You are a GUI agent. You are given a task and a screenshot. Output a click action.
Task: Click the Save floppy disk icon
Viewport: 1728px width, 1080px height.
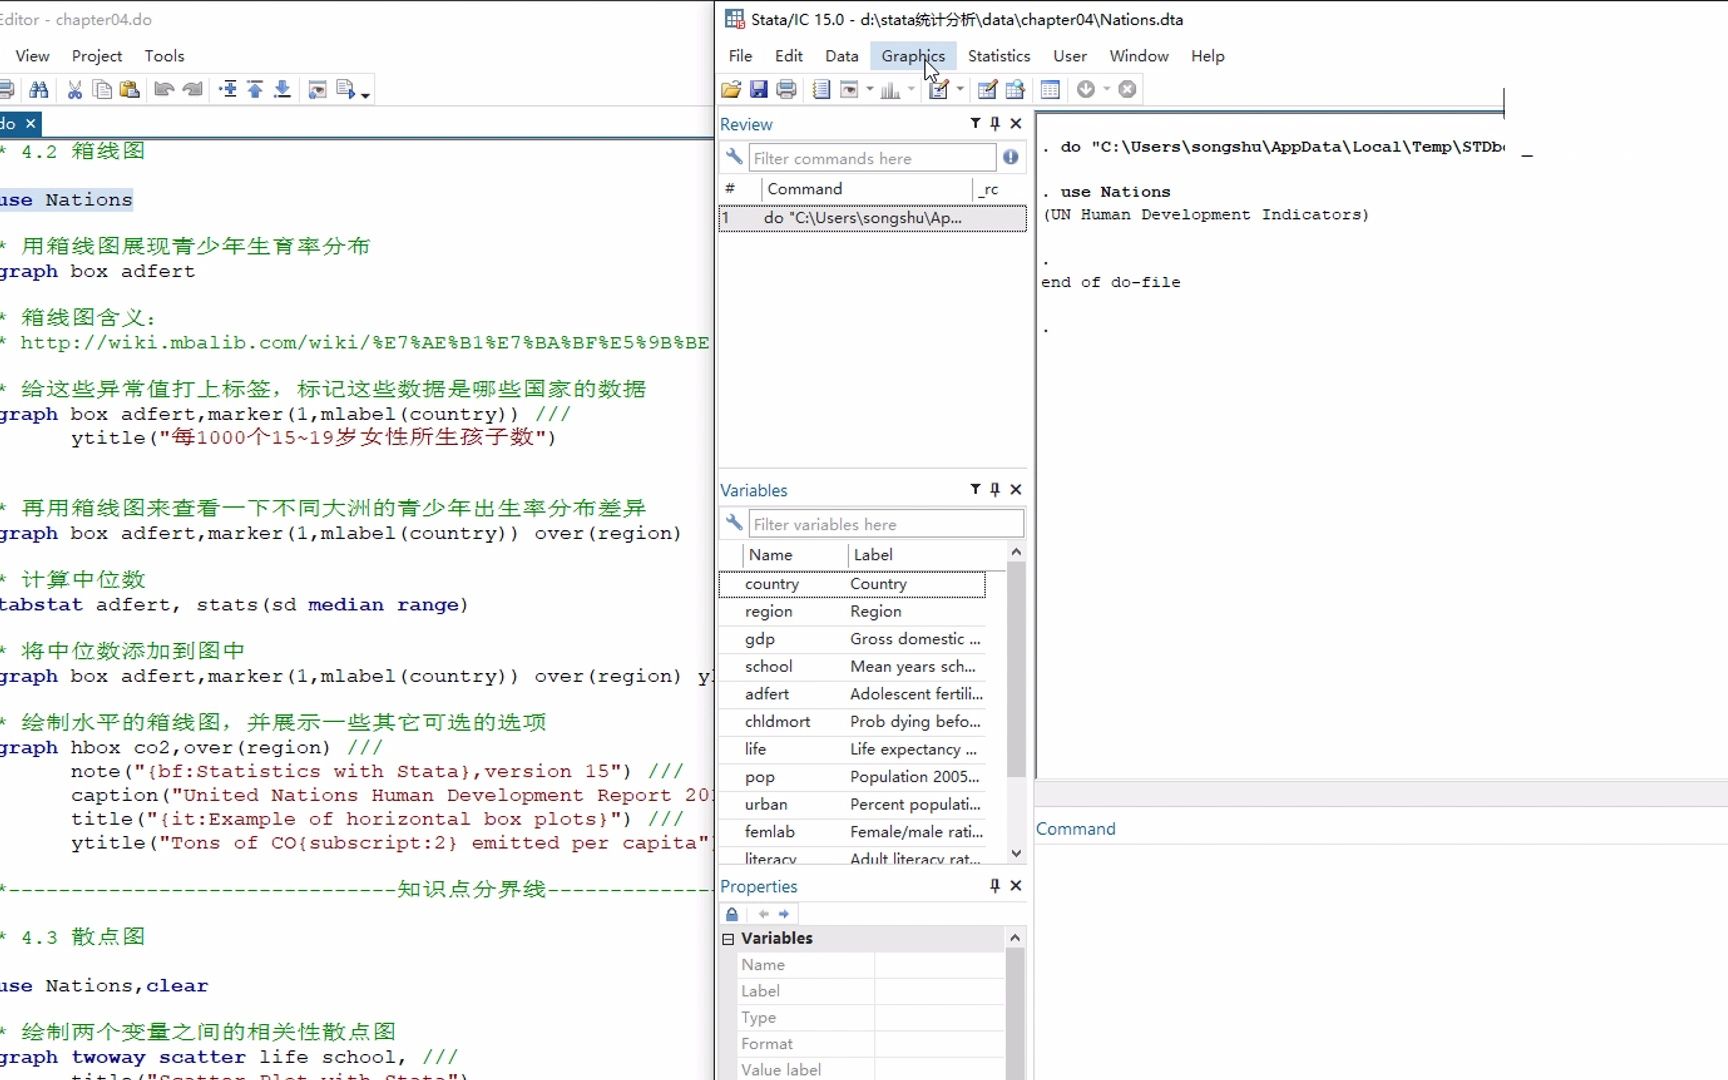[x=759, y=90]
